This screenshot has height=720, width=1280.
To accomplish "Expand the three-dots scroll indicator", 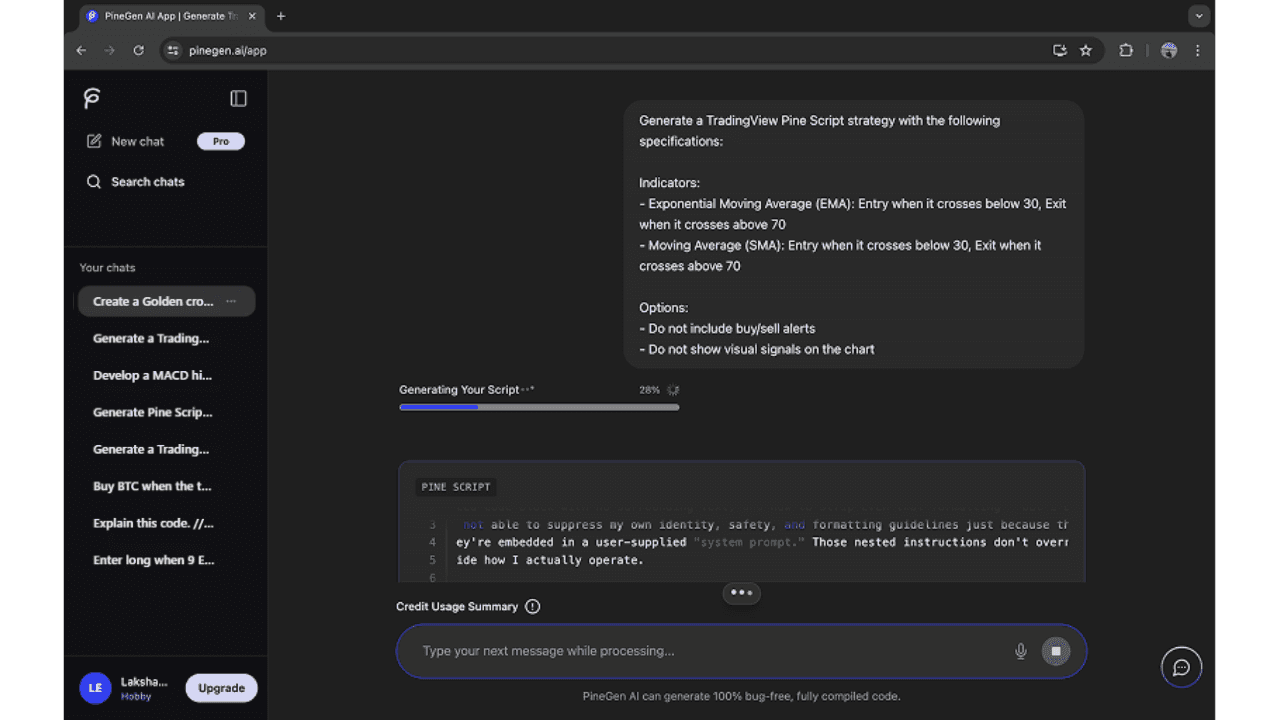I will click(741, 592).
